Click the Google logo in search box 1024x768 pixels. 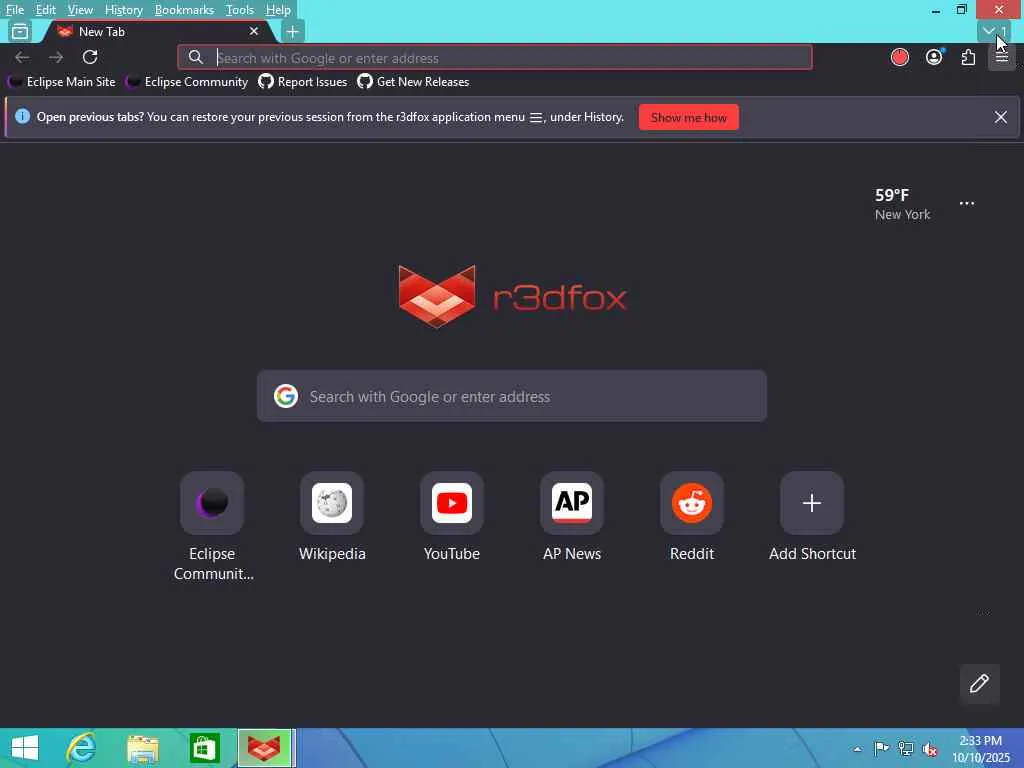point(285,396)
